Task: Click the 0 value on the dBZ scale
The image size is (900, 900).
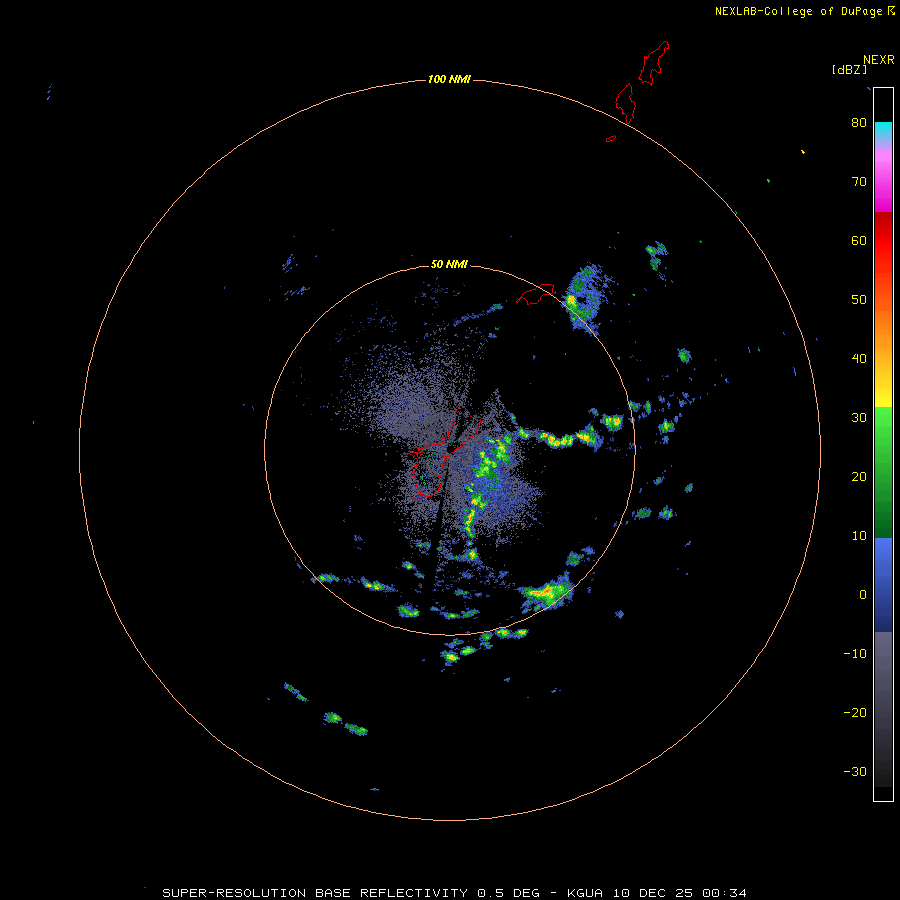Action: pyautogui.click(x=863, y=595)
